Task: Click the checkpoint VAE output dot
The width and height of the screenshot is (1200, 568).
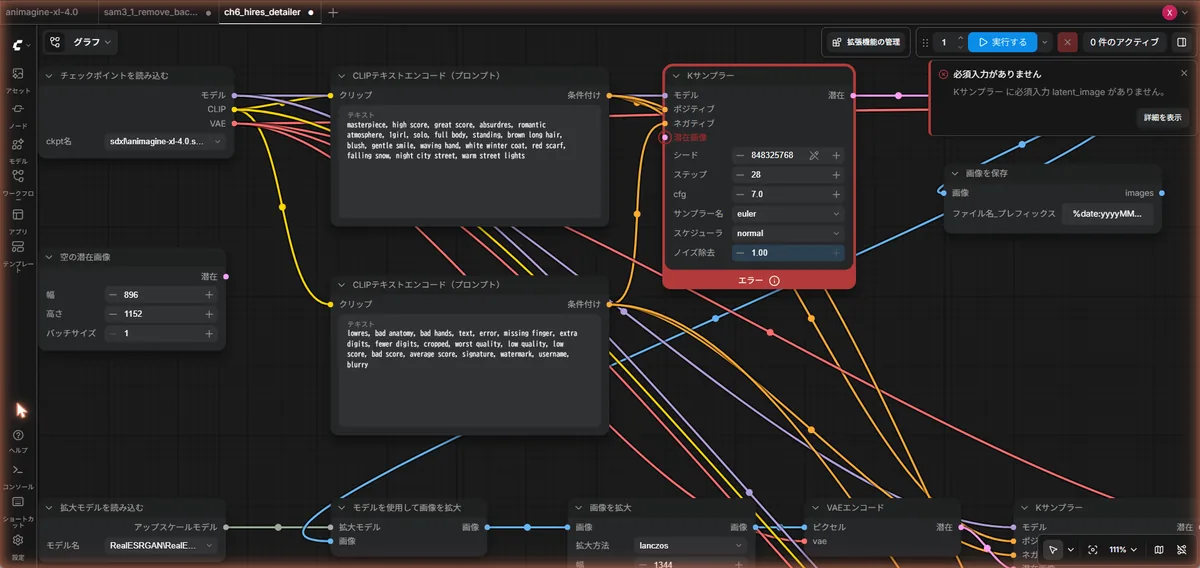Action: coord(234,123)
